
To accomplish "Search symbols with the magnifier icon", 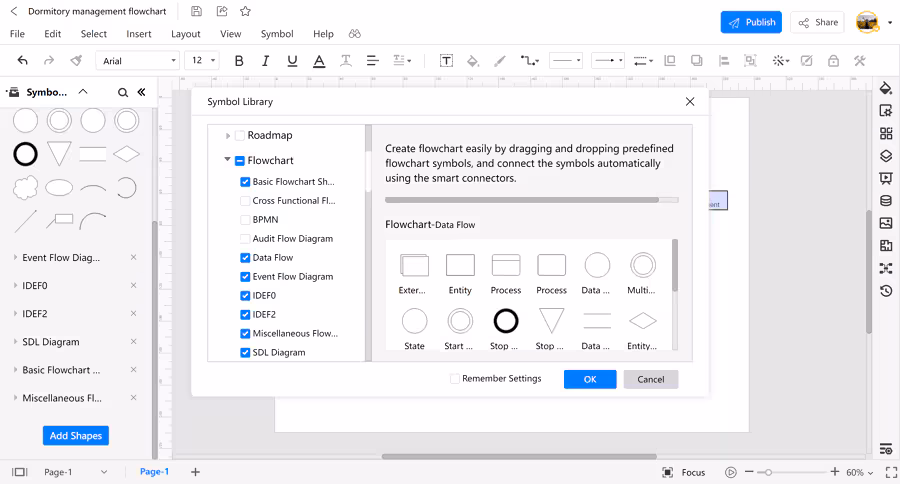I will coord(123,92).
